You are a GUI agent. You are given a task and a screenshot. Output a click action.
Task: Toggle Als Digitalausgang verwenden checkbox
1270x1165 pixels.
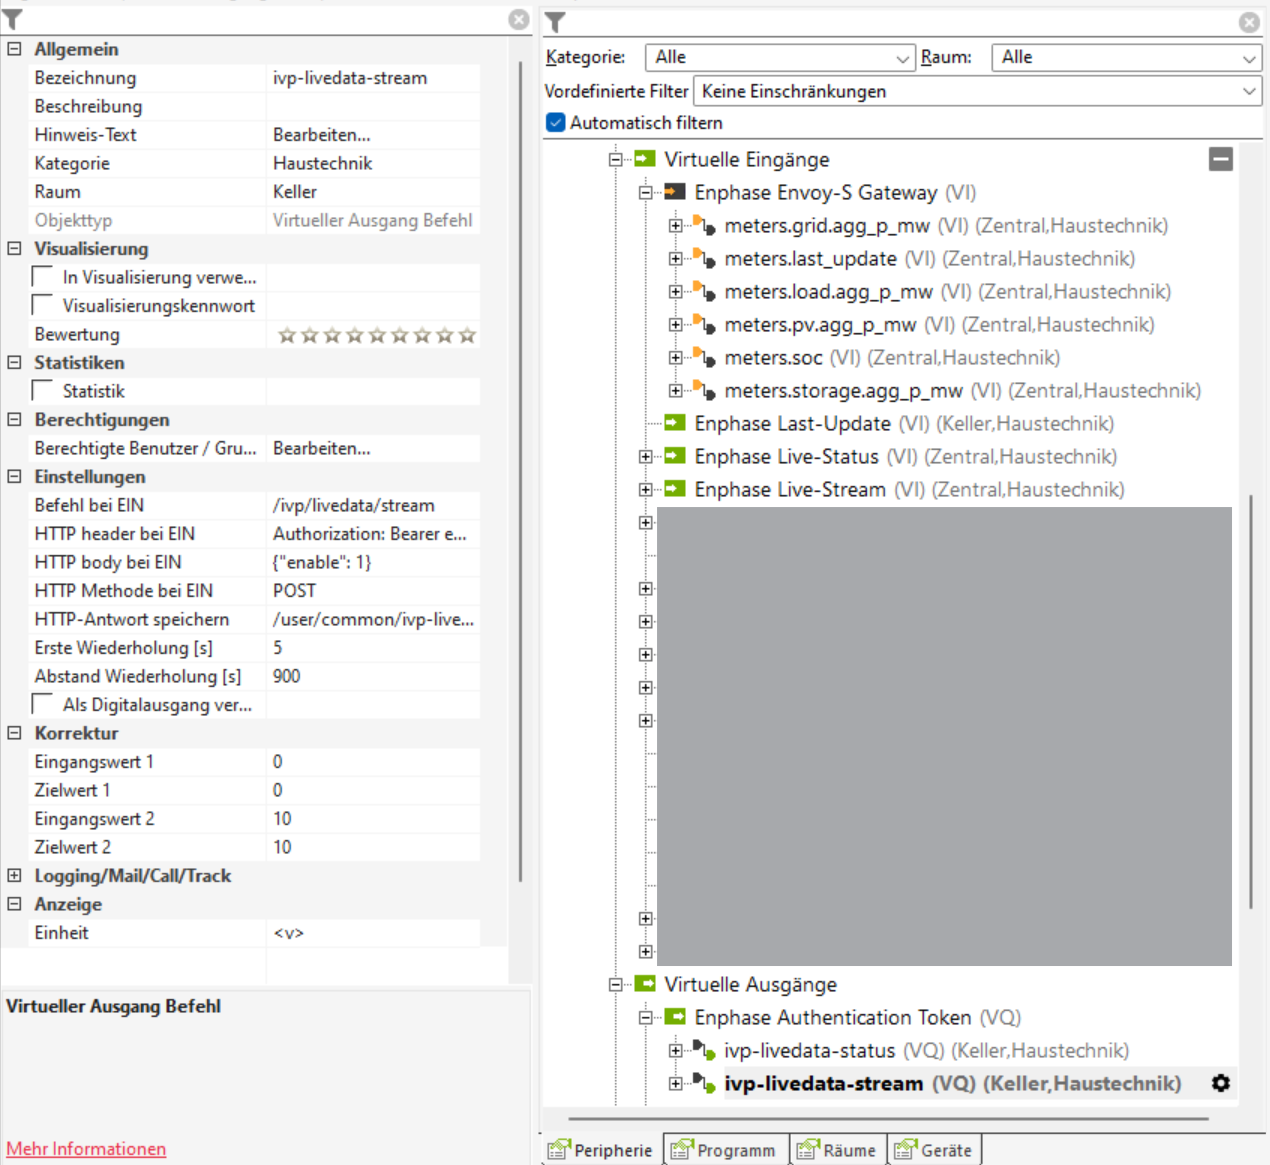coord(43,704)
